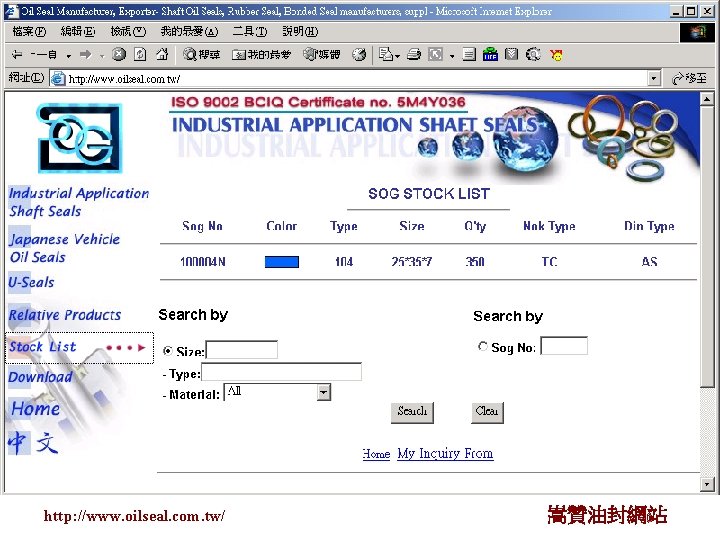720x540 pixels.
Task: Click the Windows logo throbber icon
Action: 697,32
